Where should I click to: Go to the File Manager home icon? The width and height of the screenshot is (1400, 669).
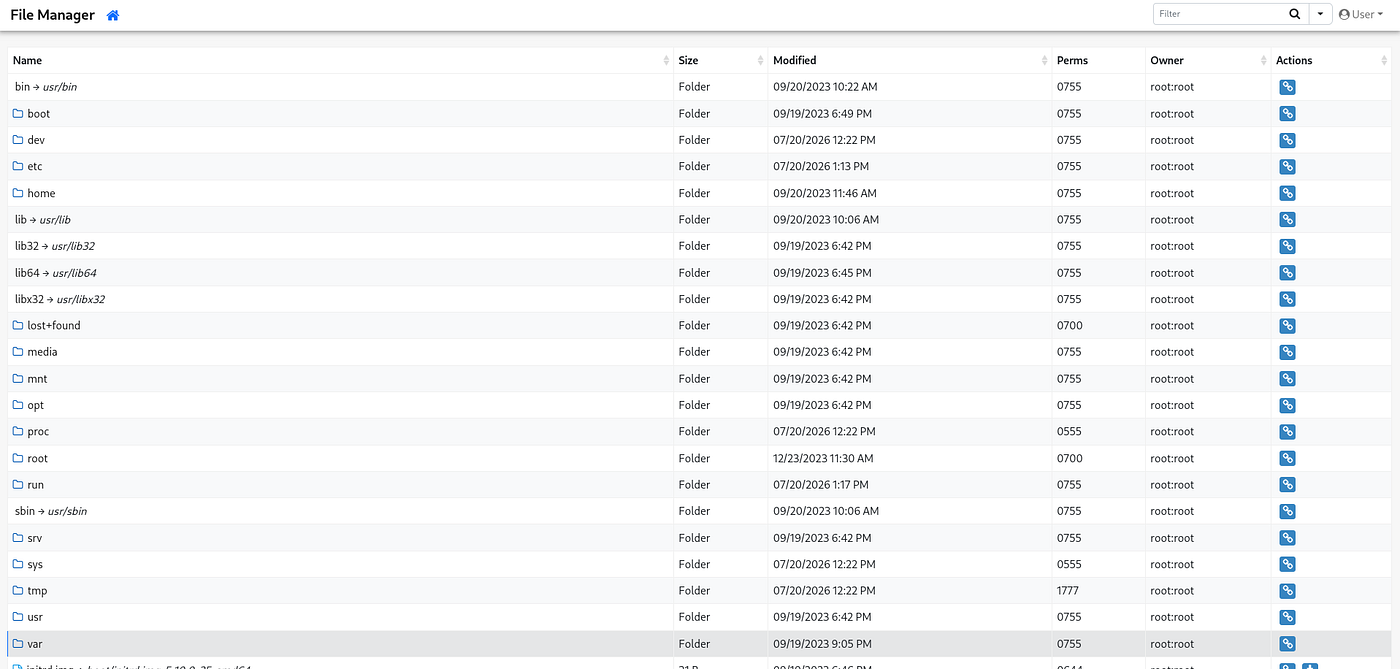113,15
